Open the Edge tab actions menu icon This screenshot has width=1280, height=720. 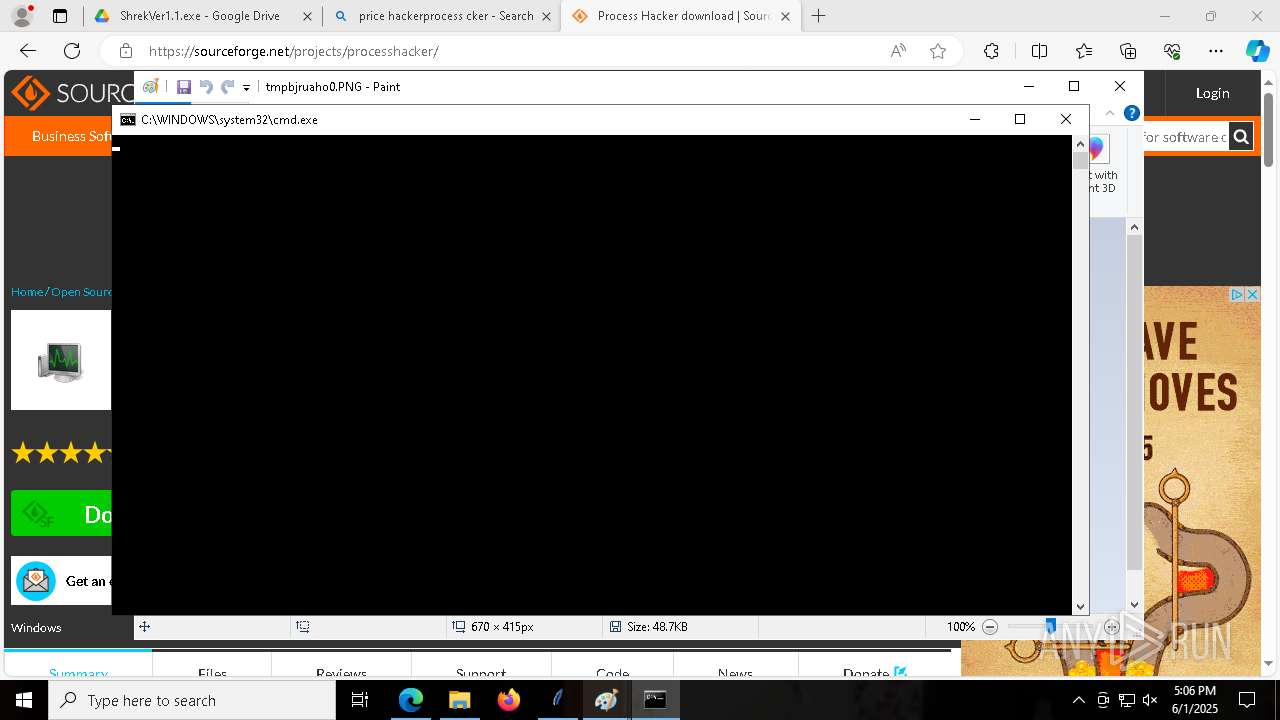[x=60, y=16]
